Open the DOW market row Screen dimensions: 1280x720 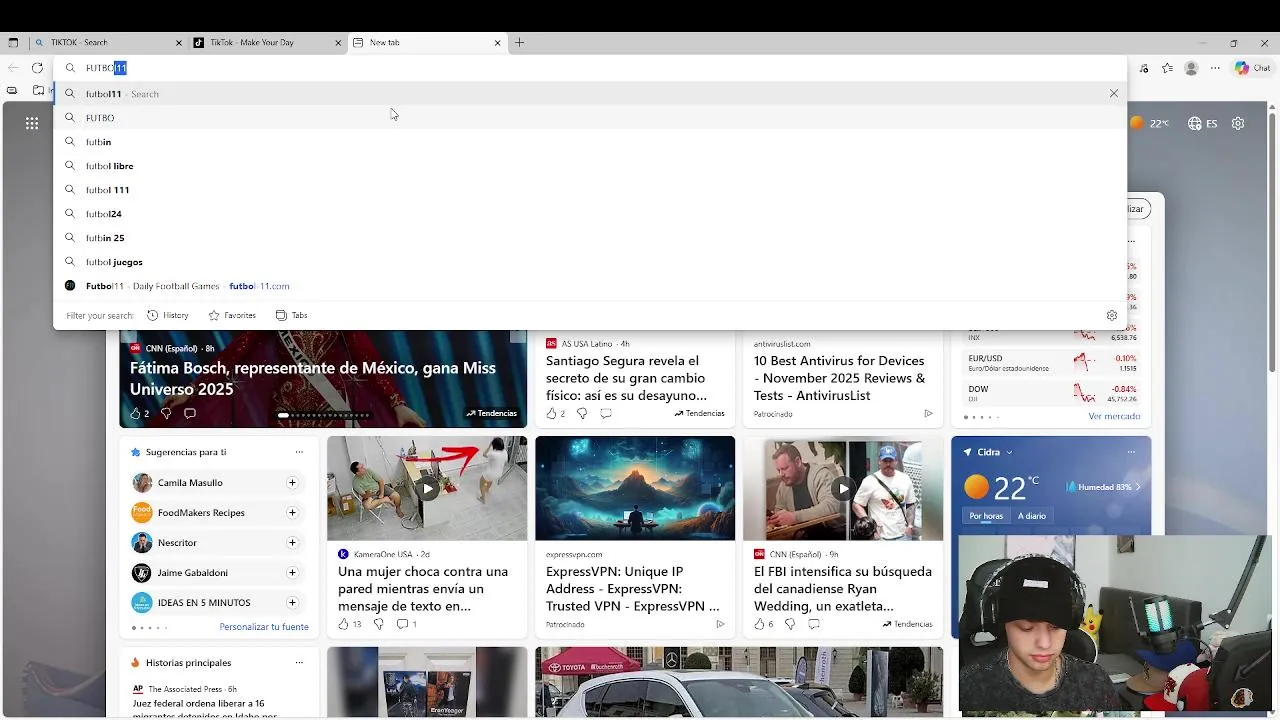[1052, 393]
